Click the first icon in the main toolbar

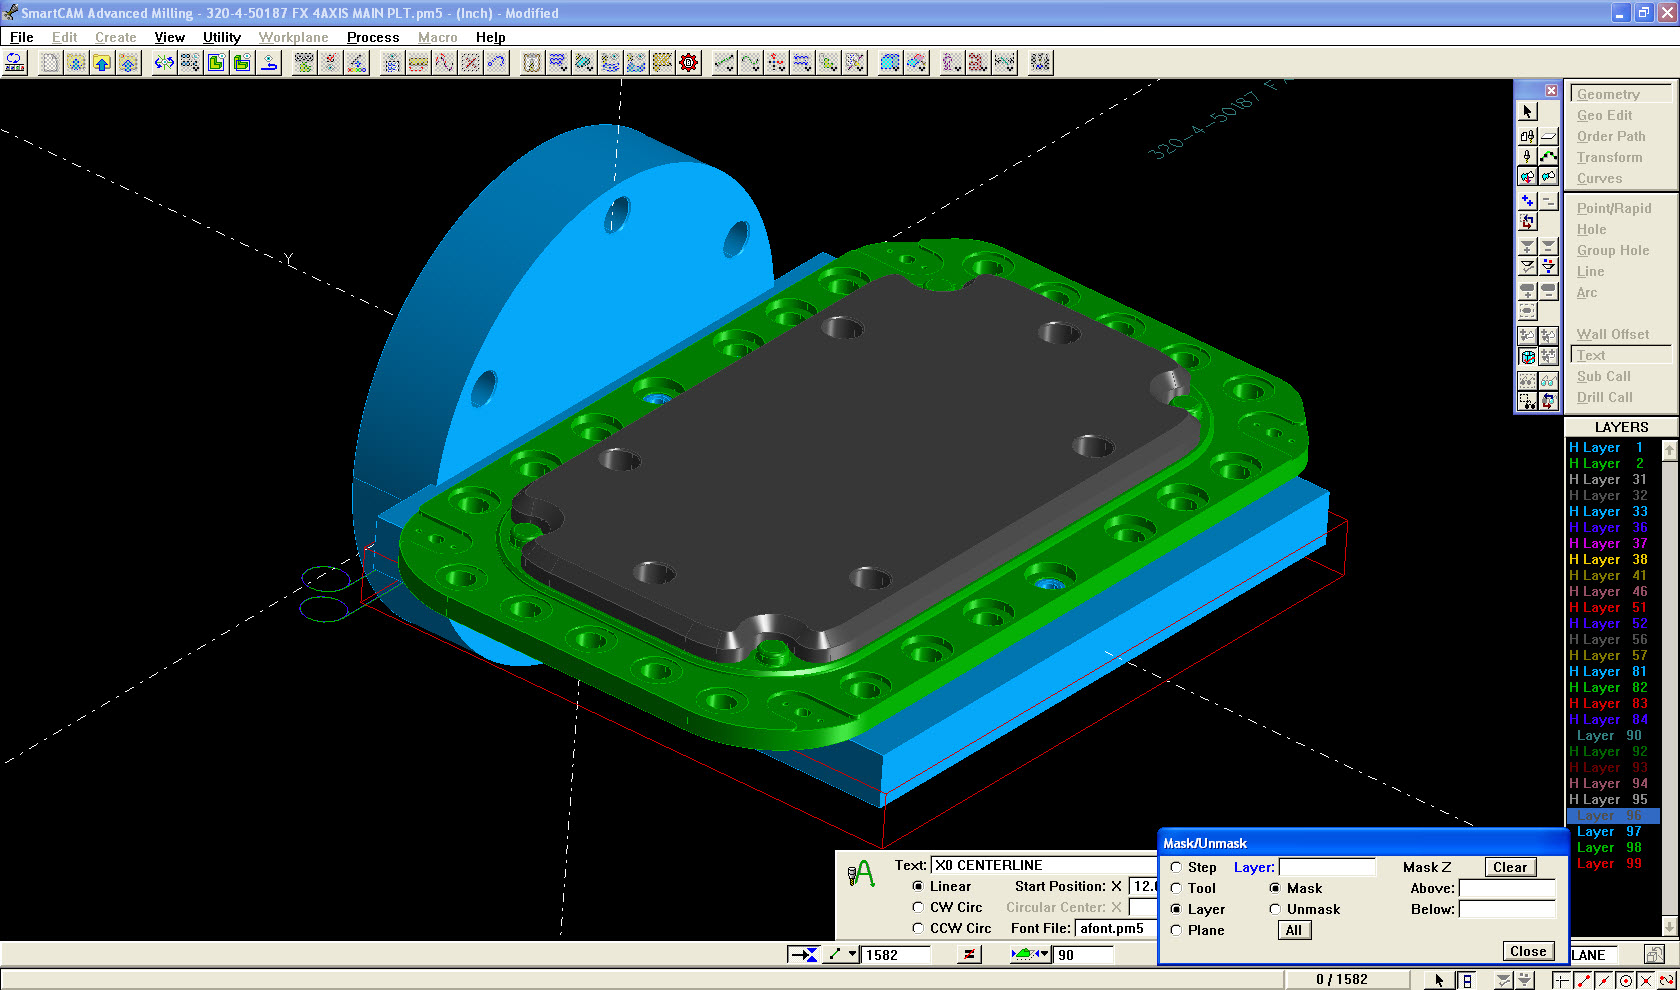pos(15,63)
